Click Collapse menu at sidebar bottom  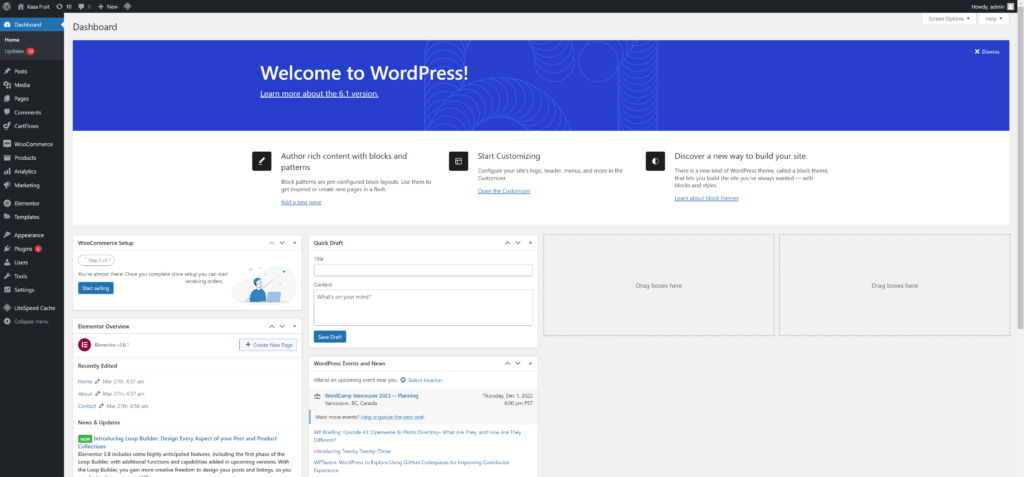(x=32, y=321)
